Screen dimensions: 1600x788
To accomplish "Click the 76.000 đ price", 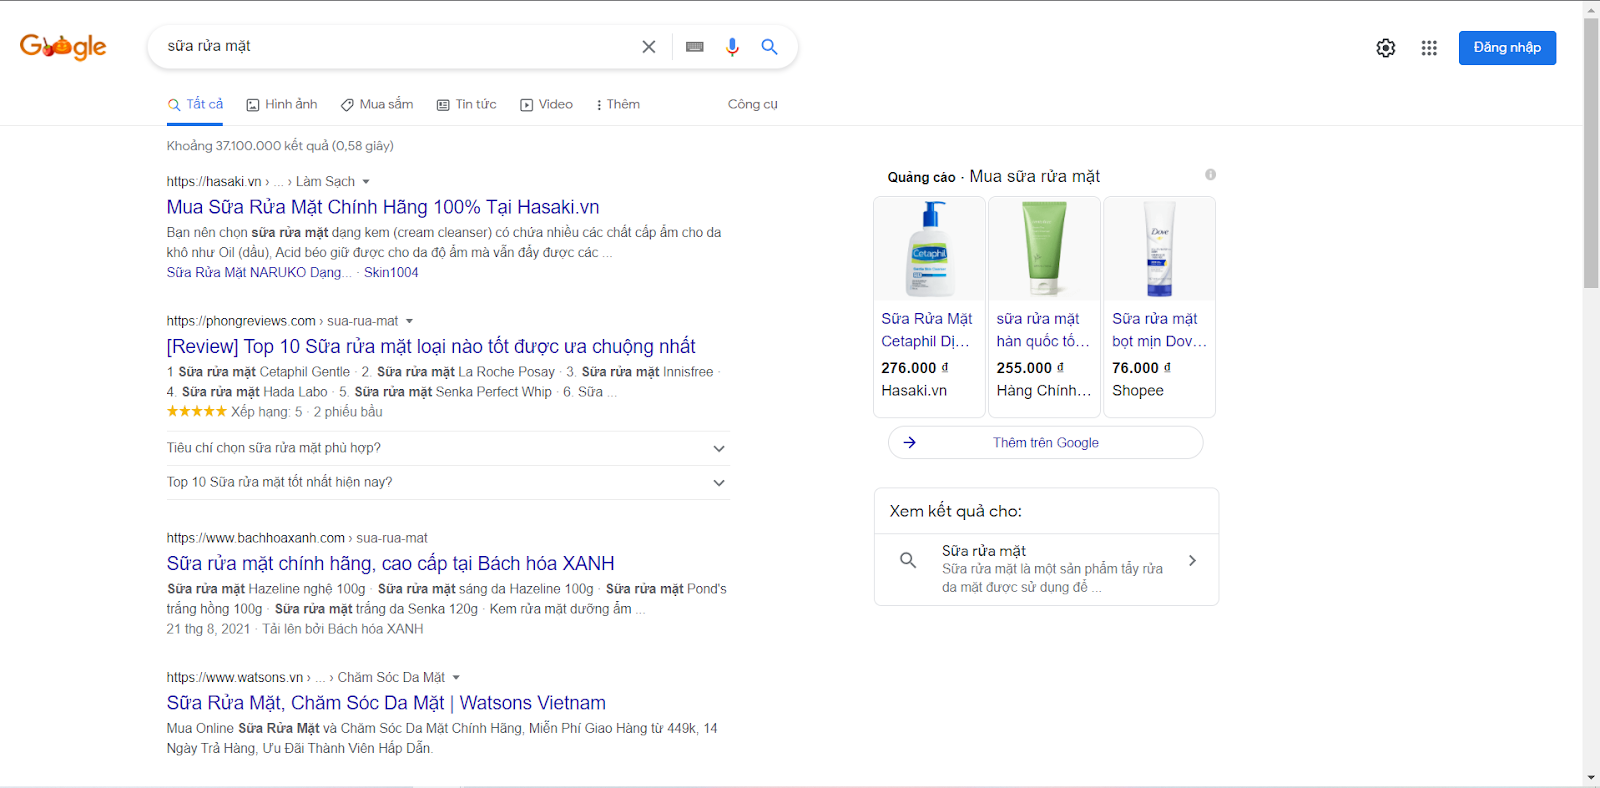I will pos(1141,368).
